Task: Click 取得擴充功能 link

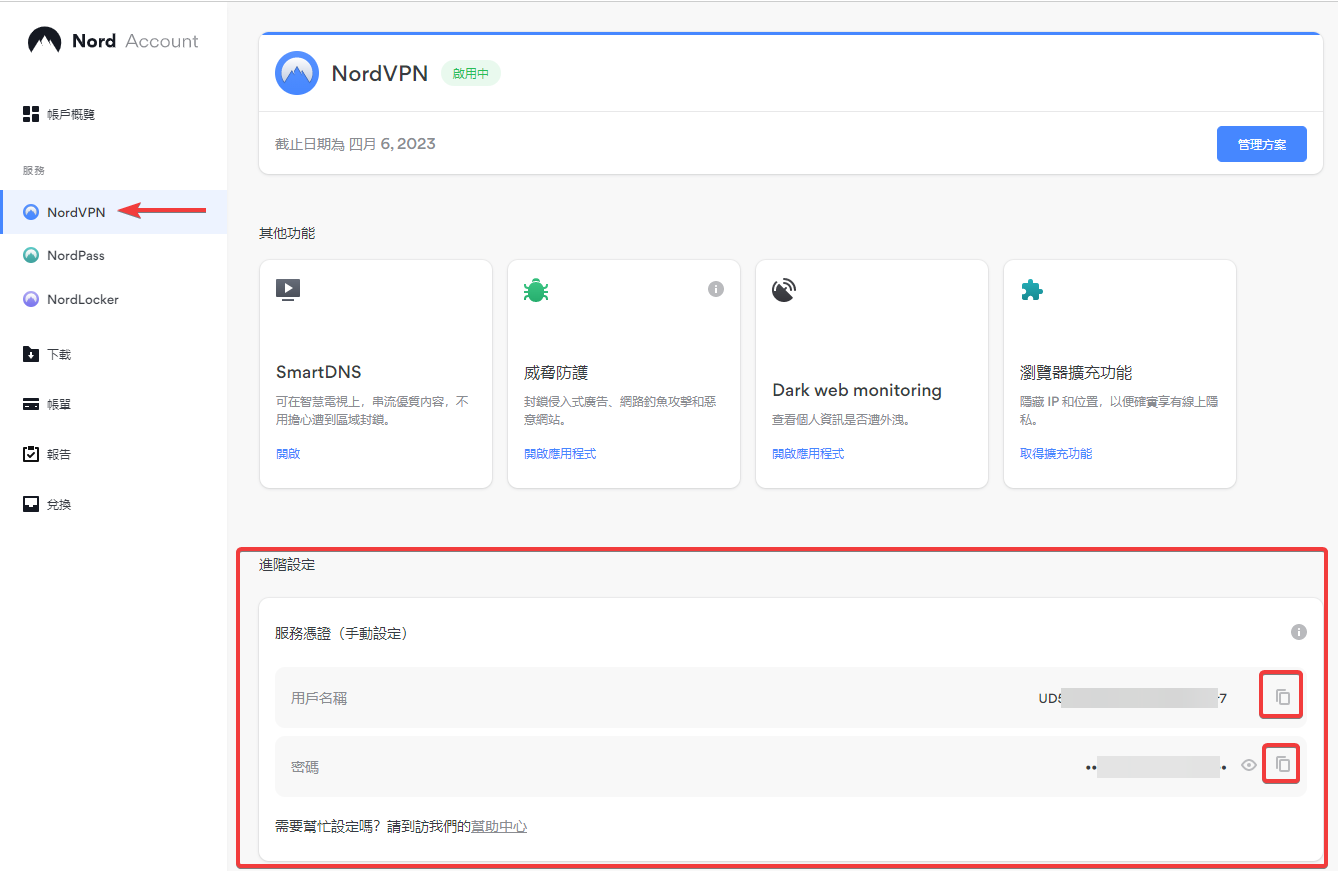Action: (x=1055, y=454)
